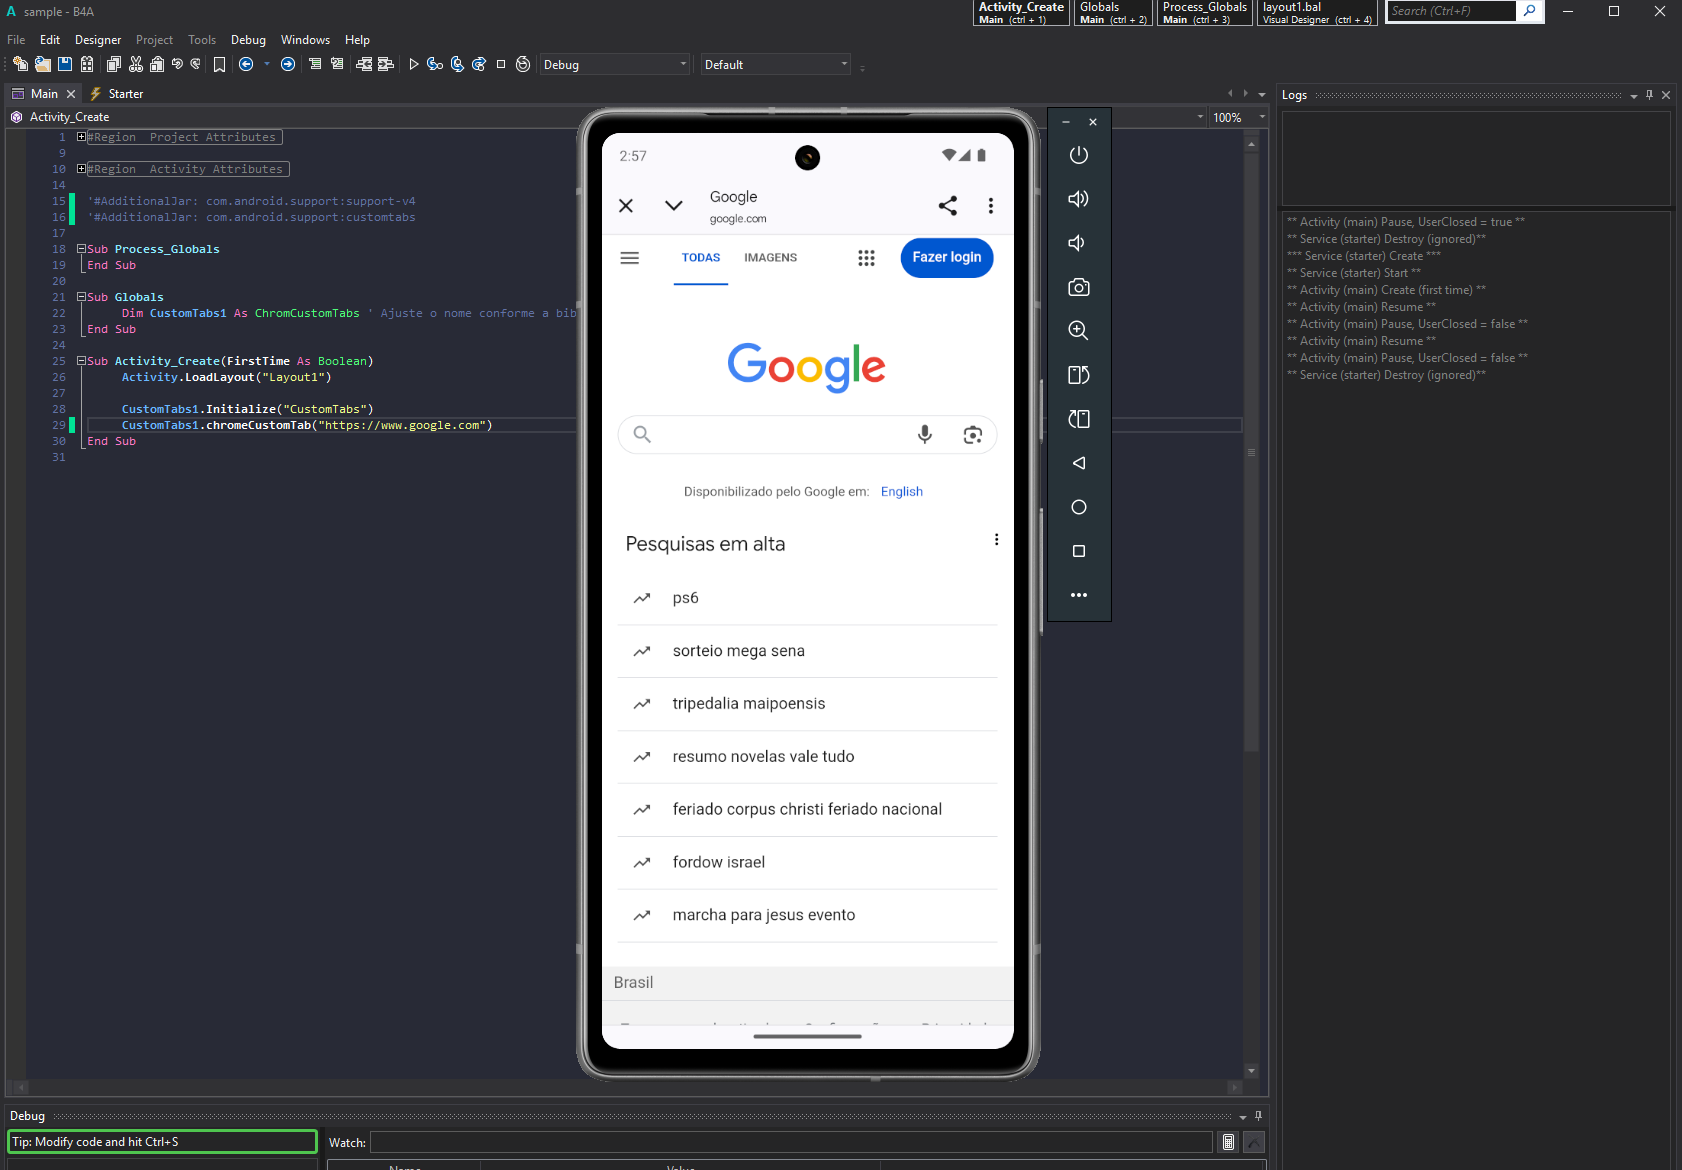This screenshot has height=1170, width=1682.
Task: Open Google Lens camera search
Action: point(972,434)
